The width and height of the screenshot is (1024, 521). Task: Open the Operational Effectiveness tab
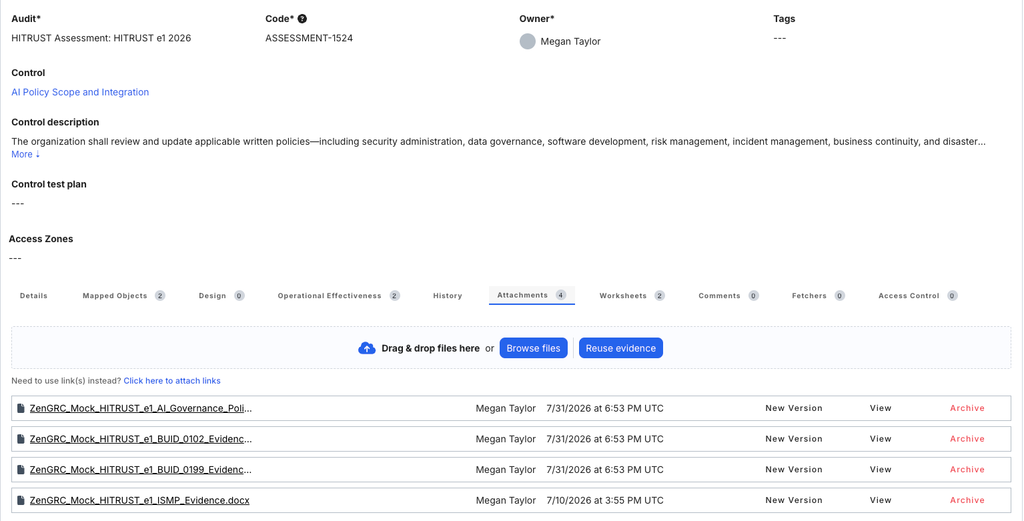coord(338,296)
